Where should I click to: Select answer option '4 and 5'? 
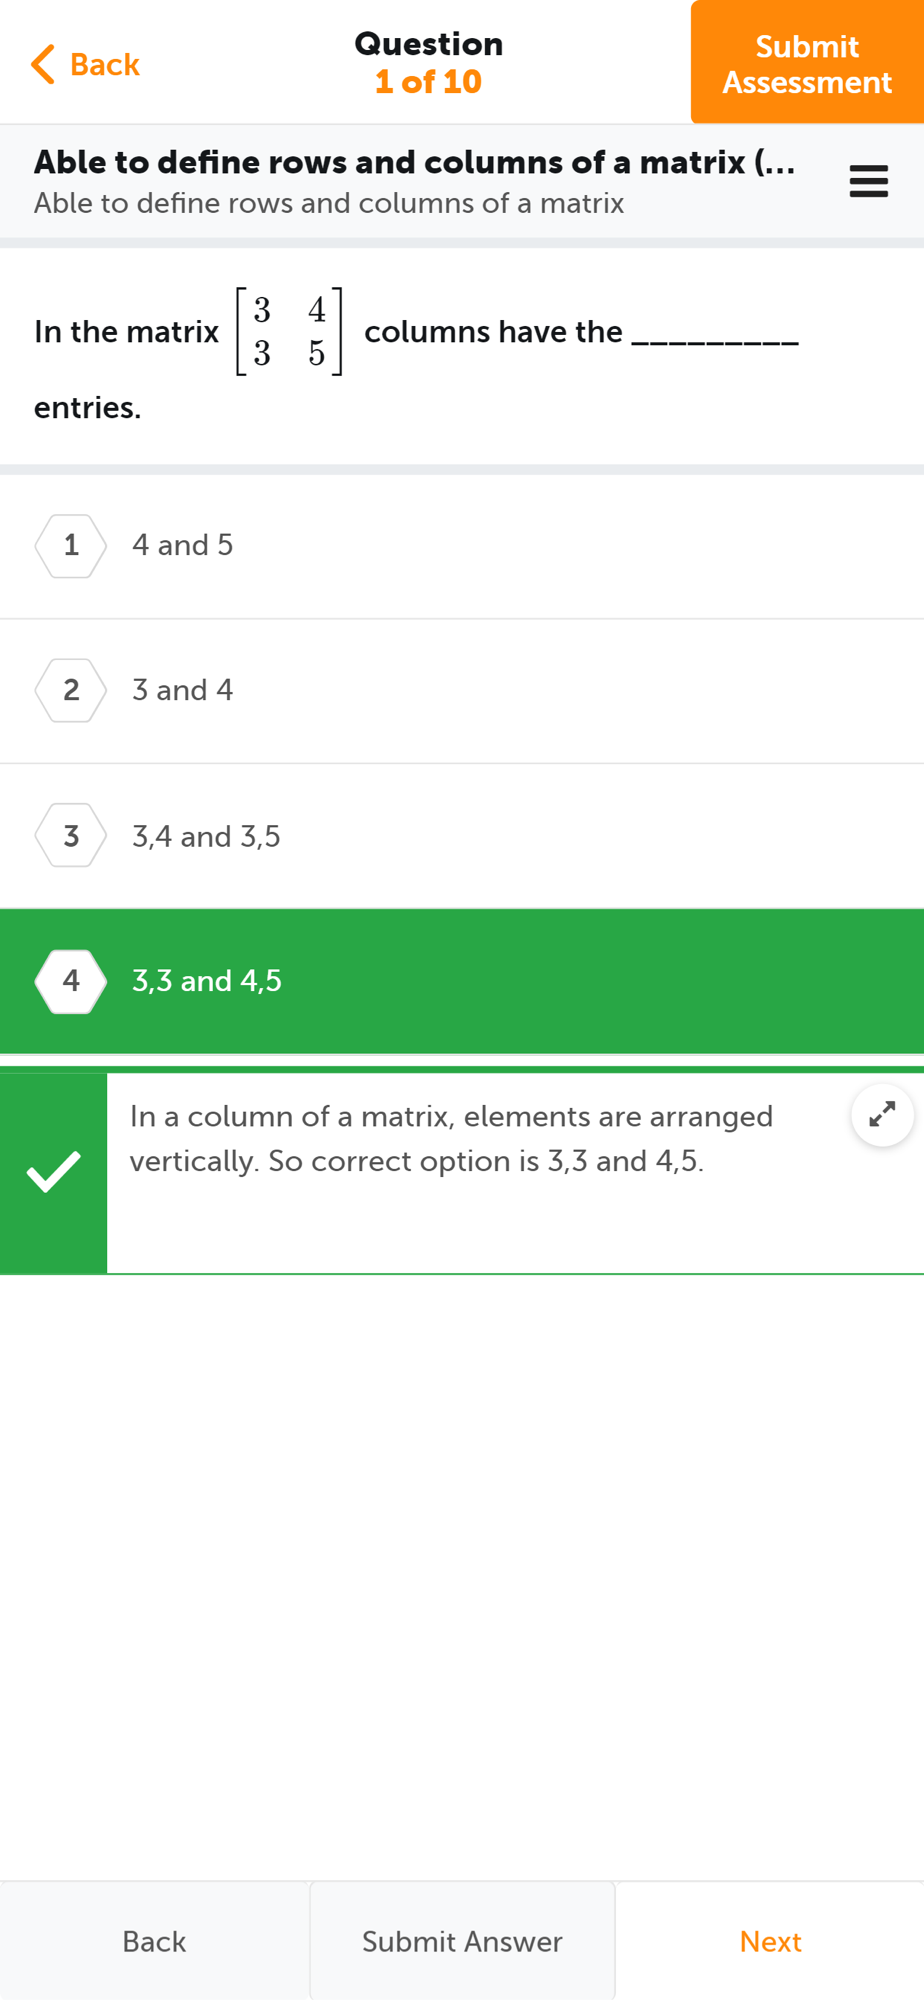(x=183, y=546)
